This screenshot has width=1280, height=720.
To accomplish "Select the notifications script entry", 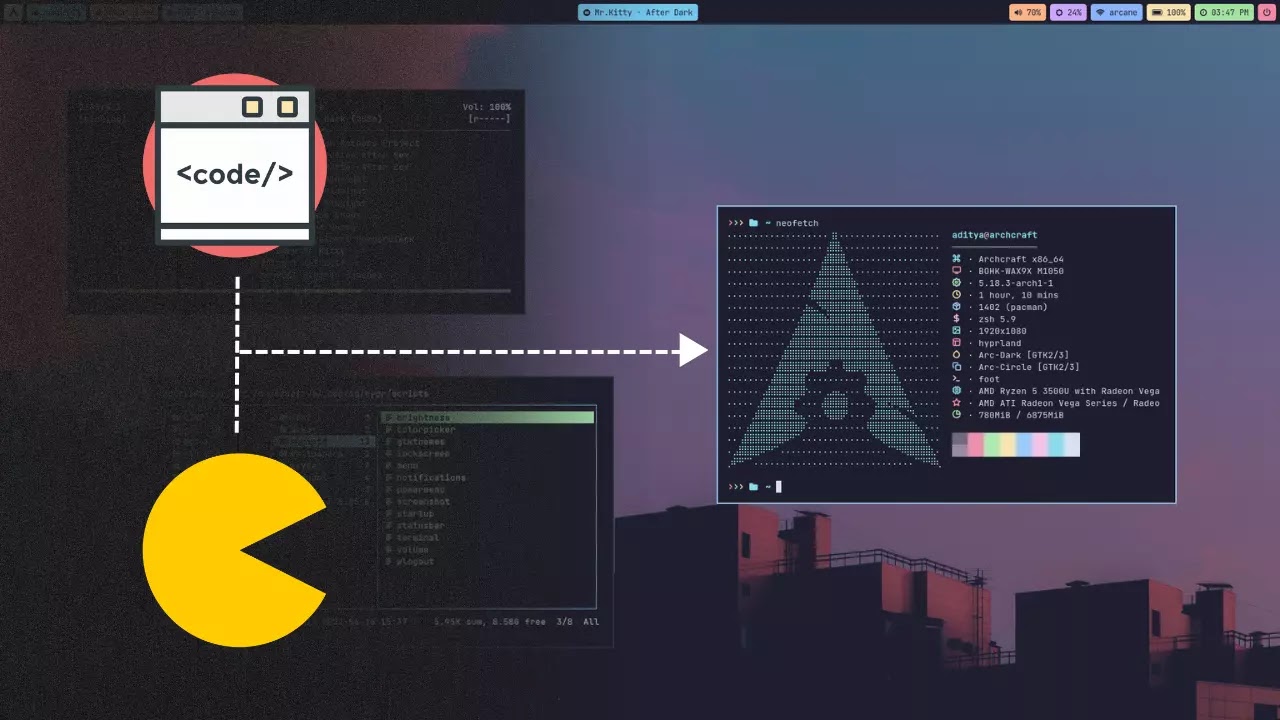I will tap(431, 478).
